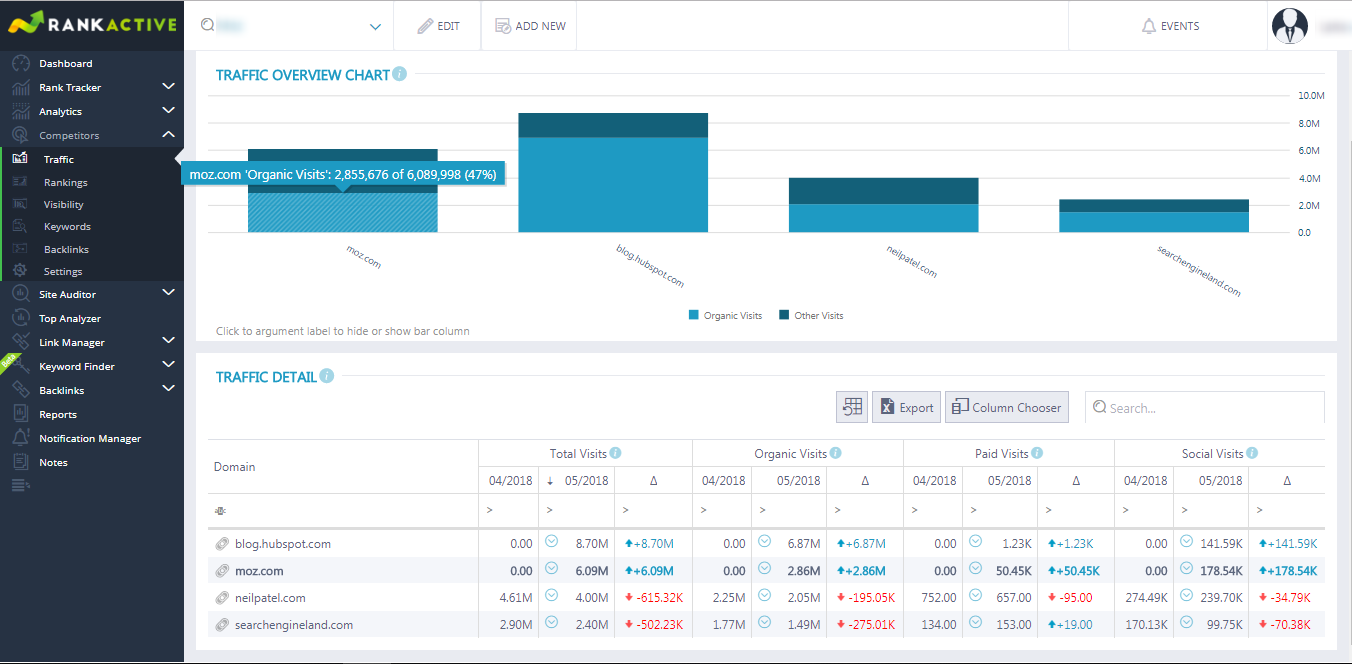1352x664 pixels.
Task: Hide the moz.com bar via label
Action: [x=364, y=257]
